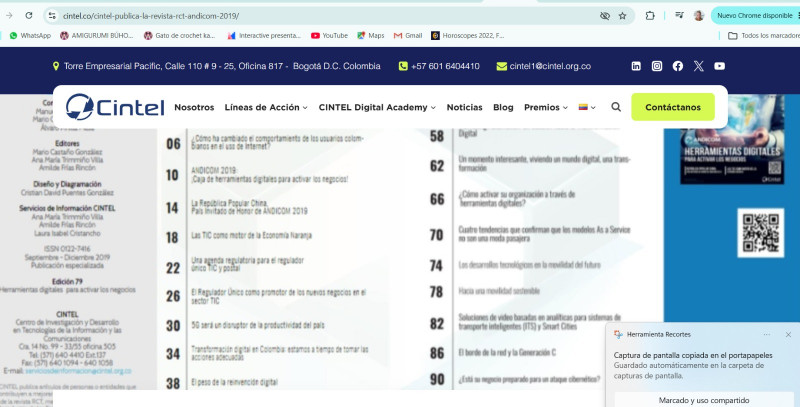Click entry 22 Una agenda regulatoria
Viewport: 800px width, 407px height.
247,264
